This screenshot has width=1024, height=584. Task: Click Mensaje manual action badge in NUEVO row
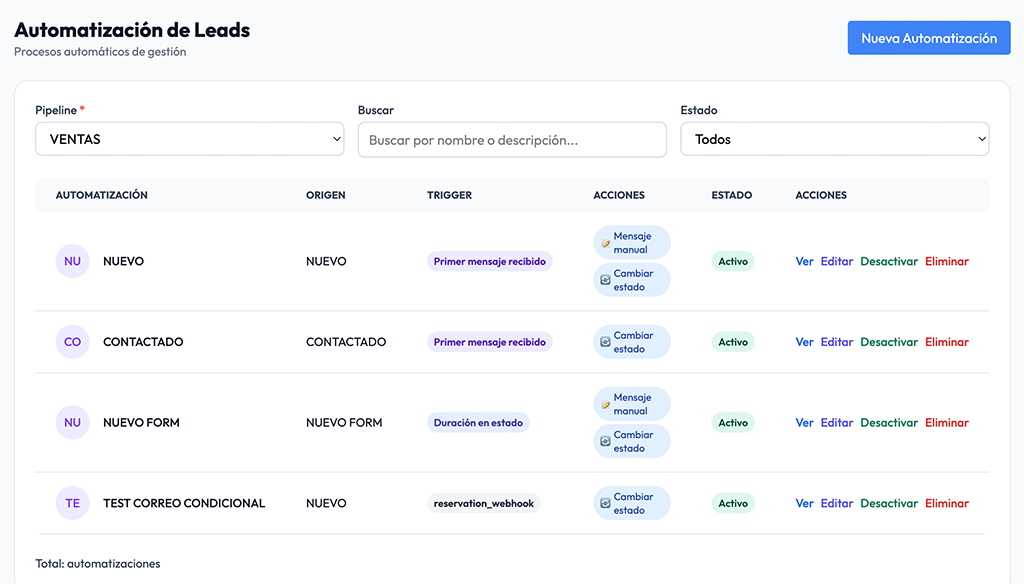pos(631,243)
